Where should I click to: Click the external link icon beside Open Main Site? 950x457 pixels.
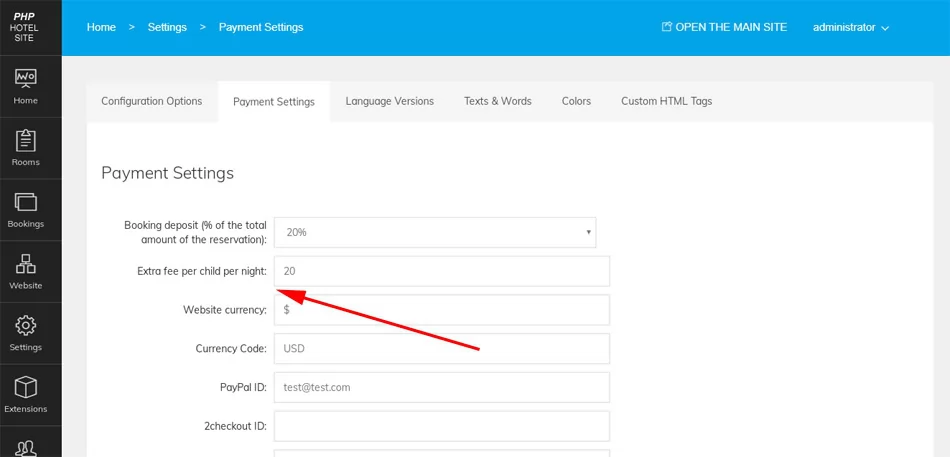(x=667, y=27)
